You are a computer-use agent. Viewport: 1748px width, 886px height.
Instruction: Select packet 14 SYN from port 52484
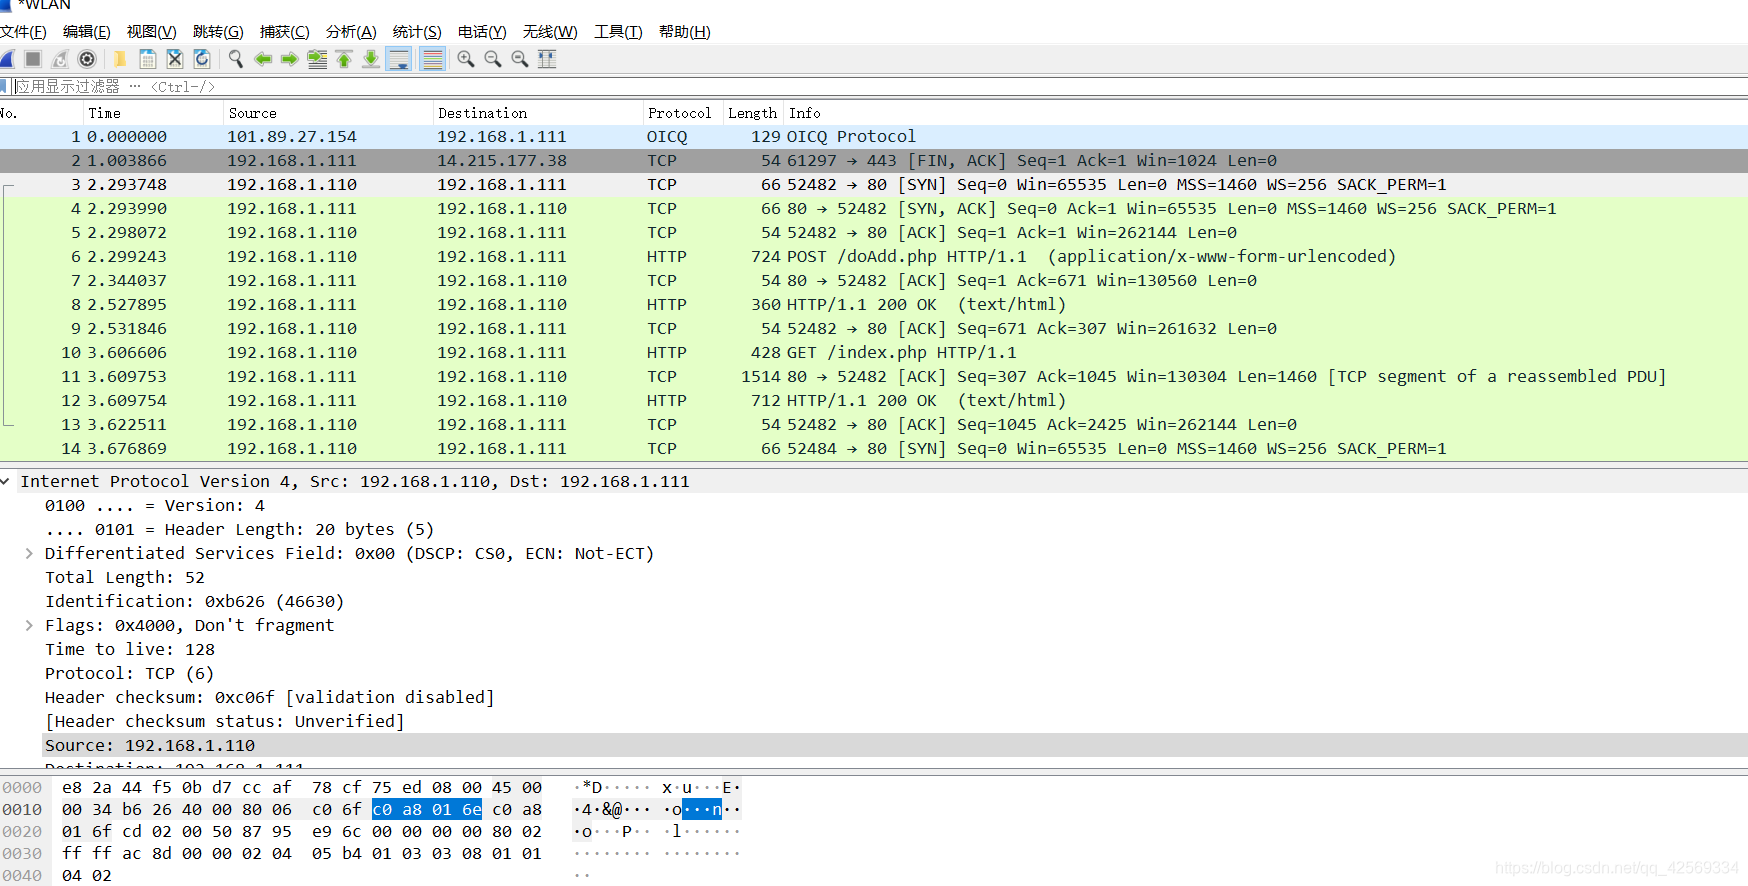pos(874,449)
